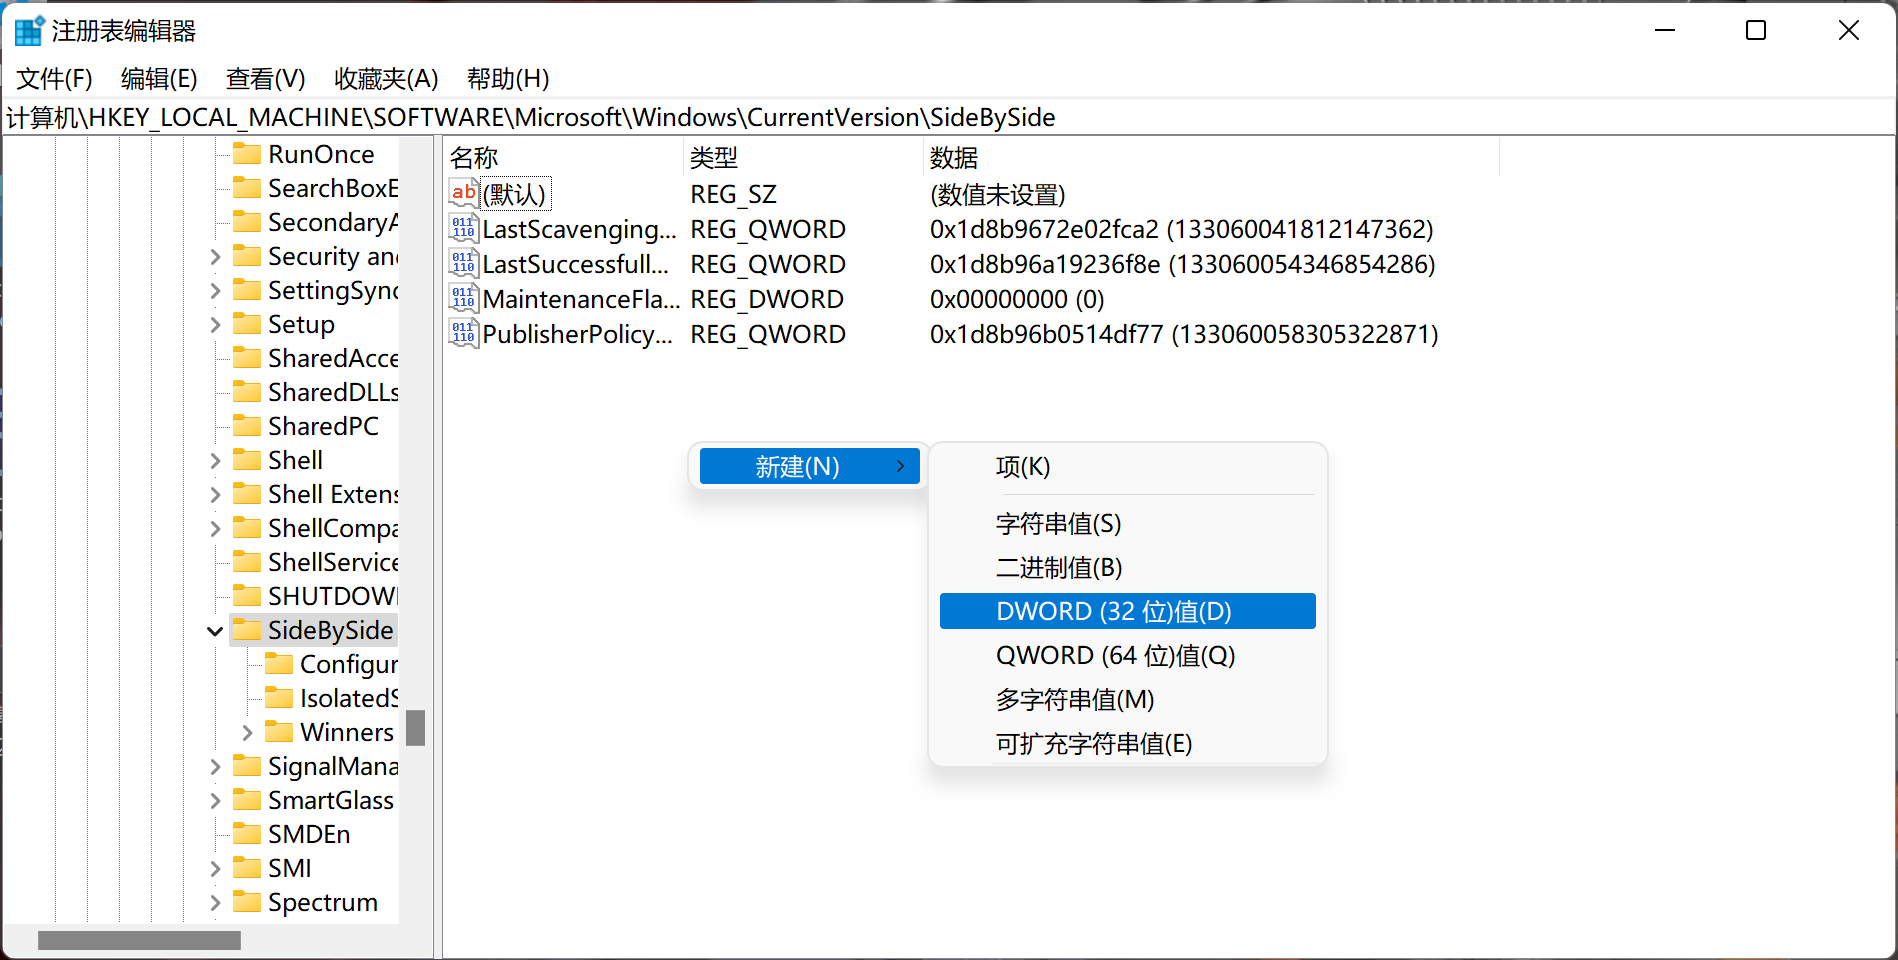
Task: Click the SharedPC folder icon
Action: coord(247,425)
